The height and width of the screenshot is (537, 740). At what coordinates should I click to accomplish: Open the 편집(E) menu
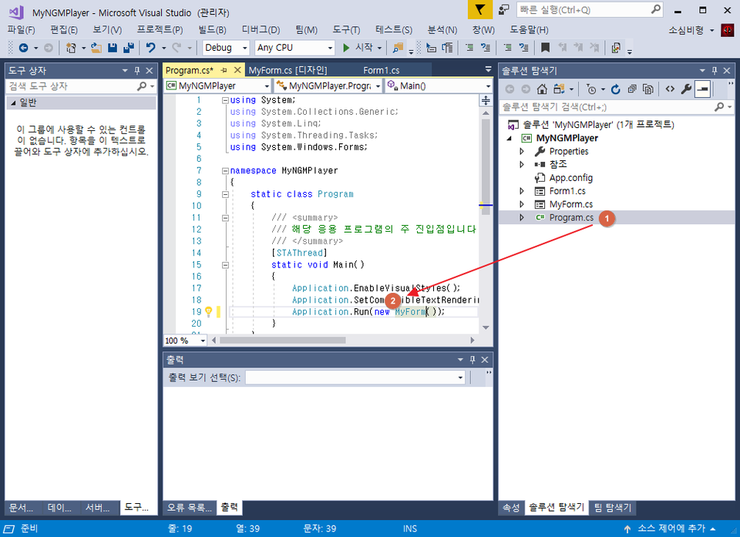click(64, 30)
